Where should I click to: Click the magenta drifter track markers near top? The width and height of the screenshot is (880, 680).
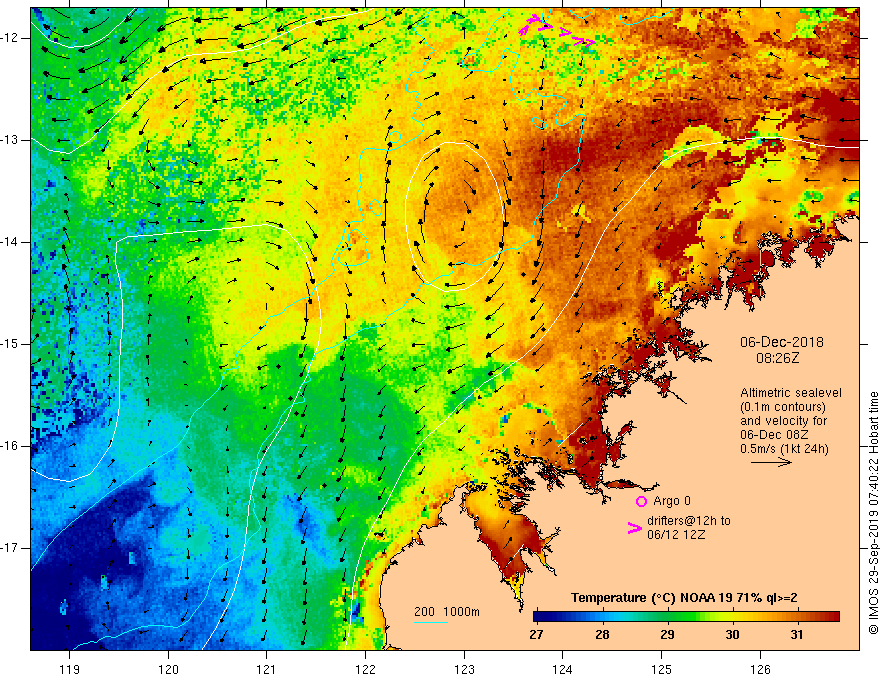[x=556, y=29]
